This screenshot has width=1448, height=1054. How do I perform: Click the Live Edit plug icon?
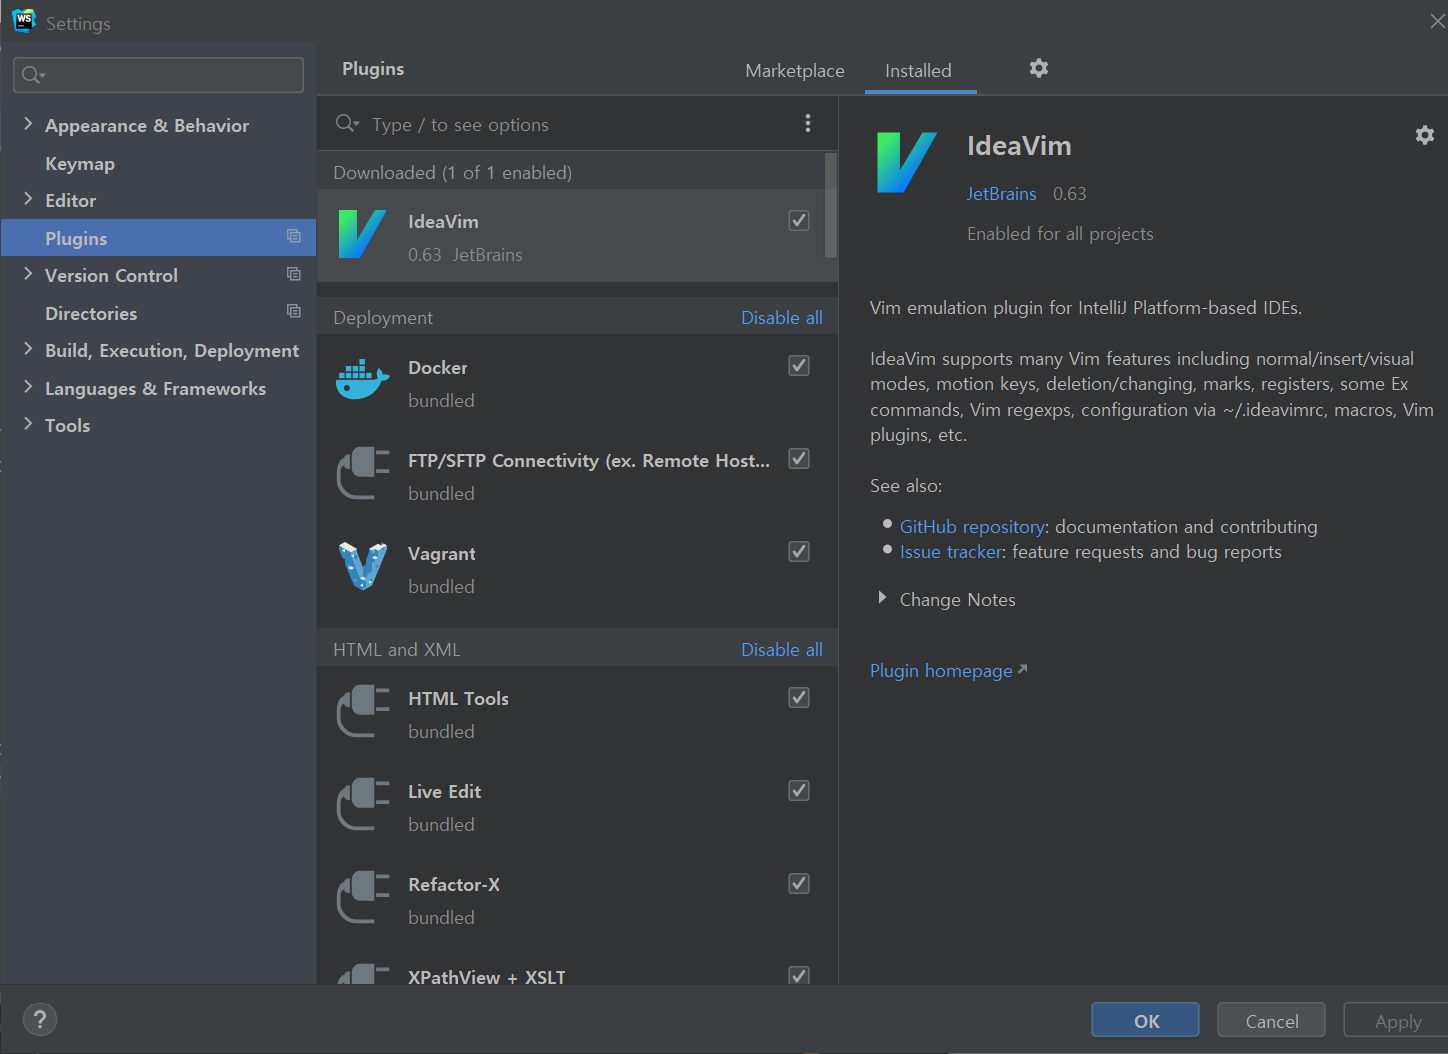click(x=362, y=804)
